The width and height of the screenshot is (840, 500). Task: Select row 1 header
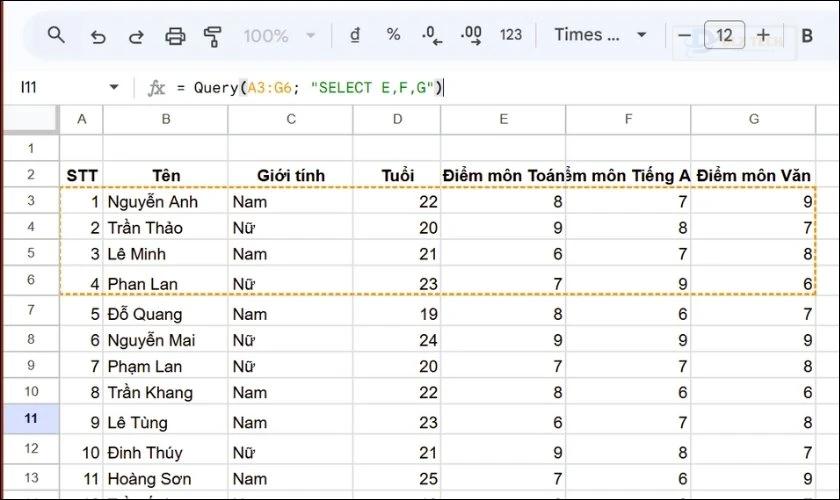pyautogui.click(x=31, y=148)
